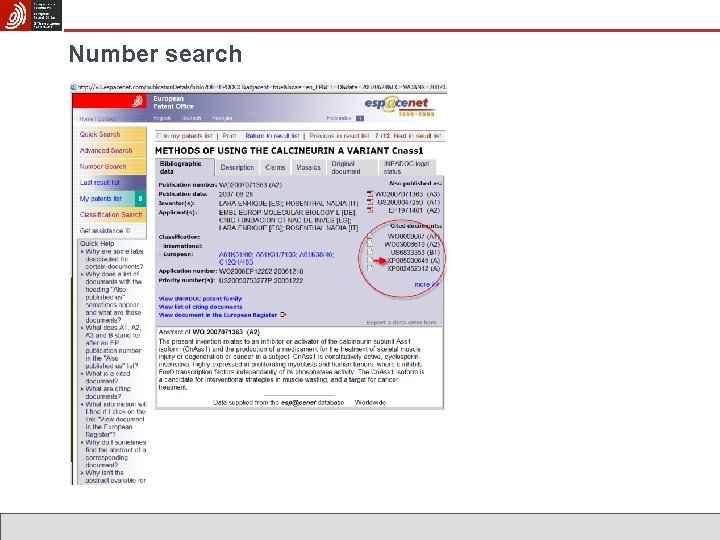
Task: Click the slide header EPO logo
Action: tap(31, 15)
